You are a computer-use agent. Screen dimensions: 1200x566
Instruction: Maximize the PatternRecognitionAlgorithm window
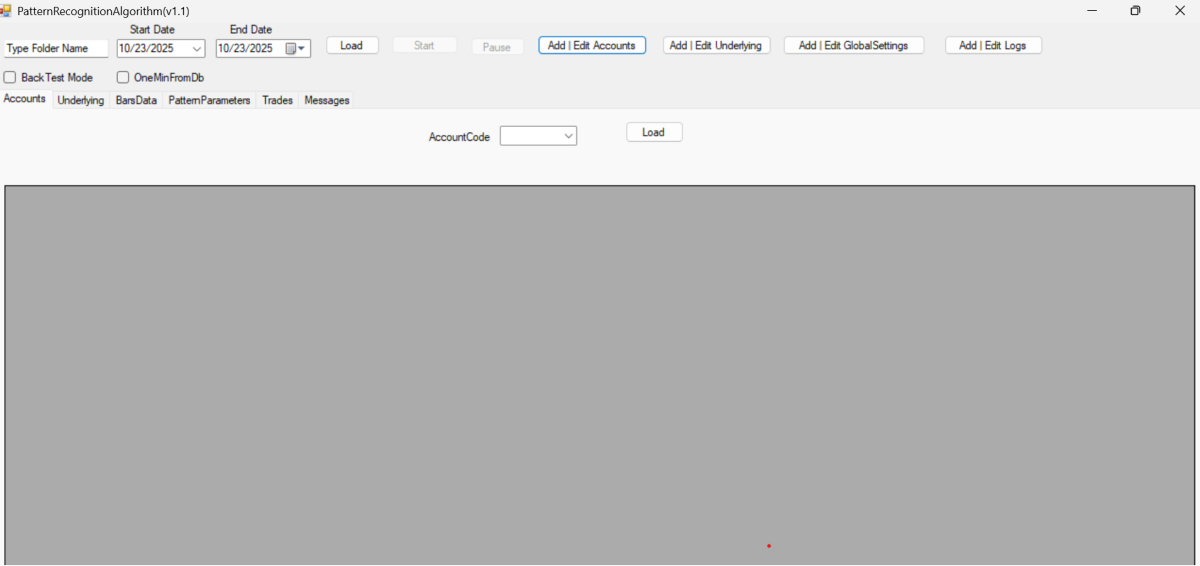[1135, 10]
